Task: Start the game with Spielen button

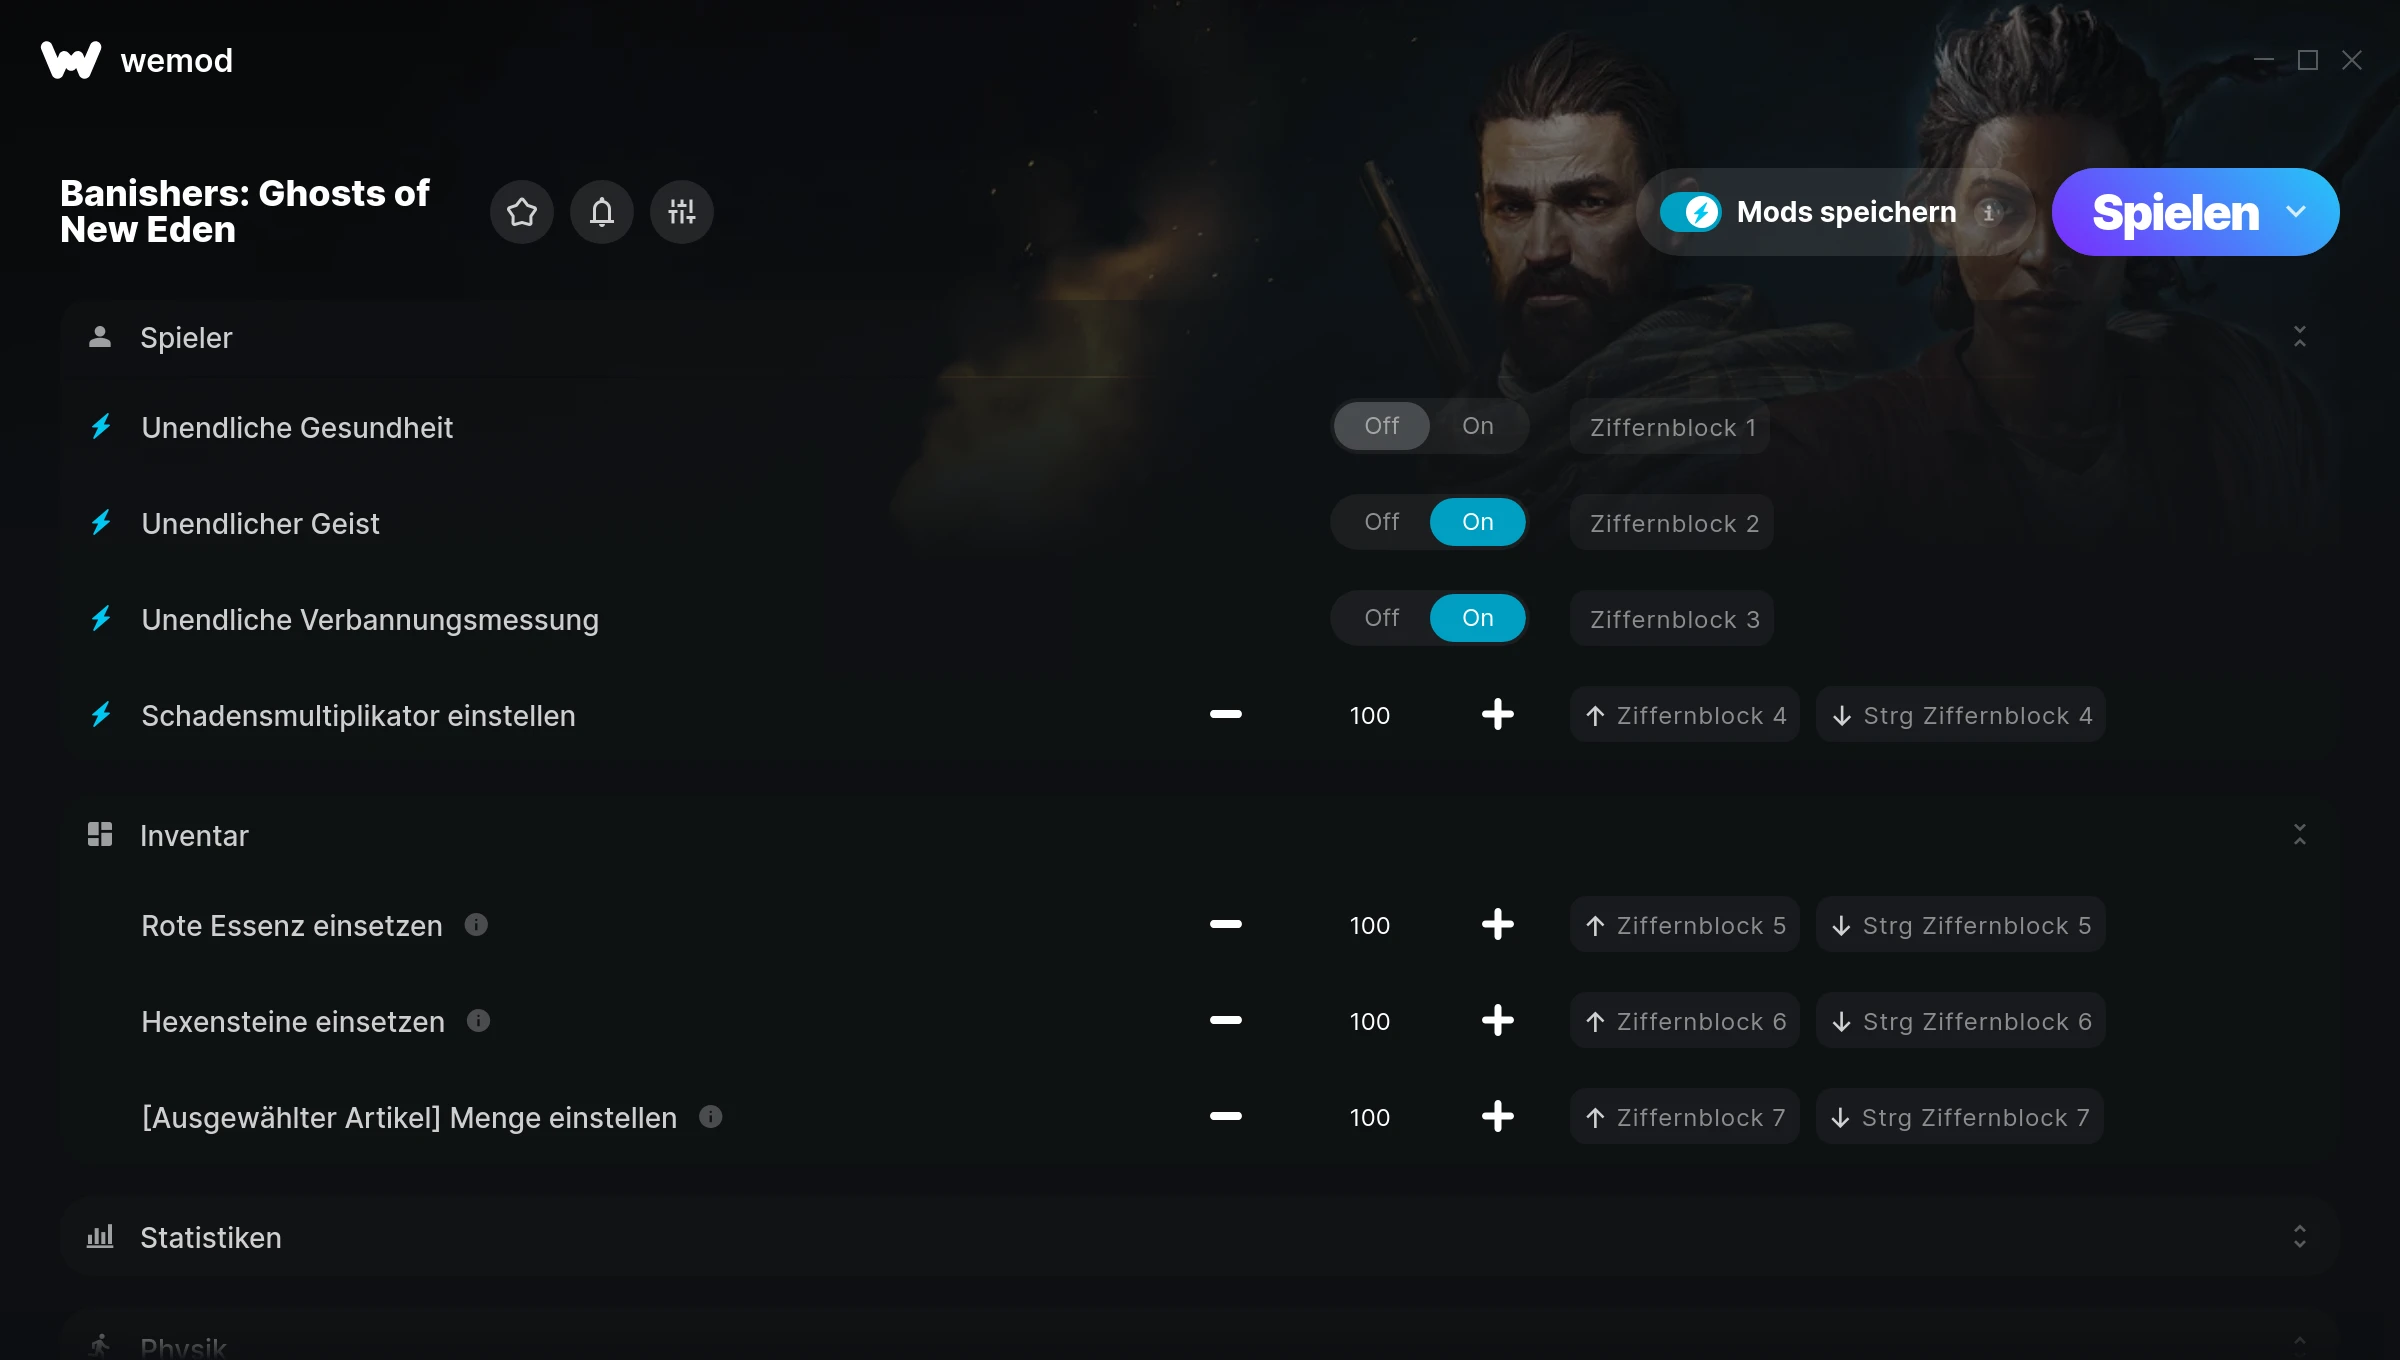Action: [x=2175, y=212]
